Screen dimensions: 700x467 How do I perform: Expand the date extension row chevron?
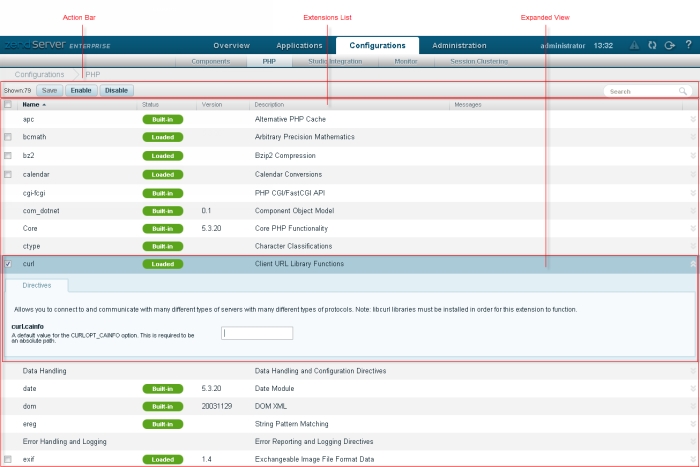coord(691,388)
